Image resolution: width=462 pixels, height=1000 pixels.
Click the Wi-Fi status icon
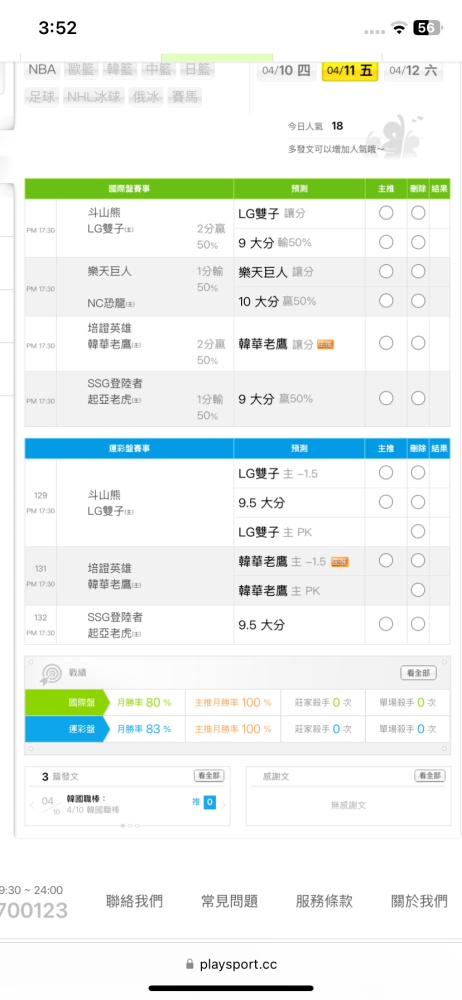tap(400, 28)
